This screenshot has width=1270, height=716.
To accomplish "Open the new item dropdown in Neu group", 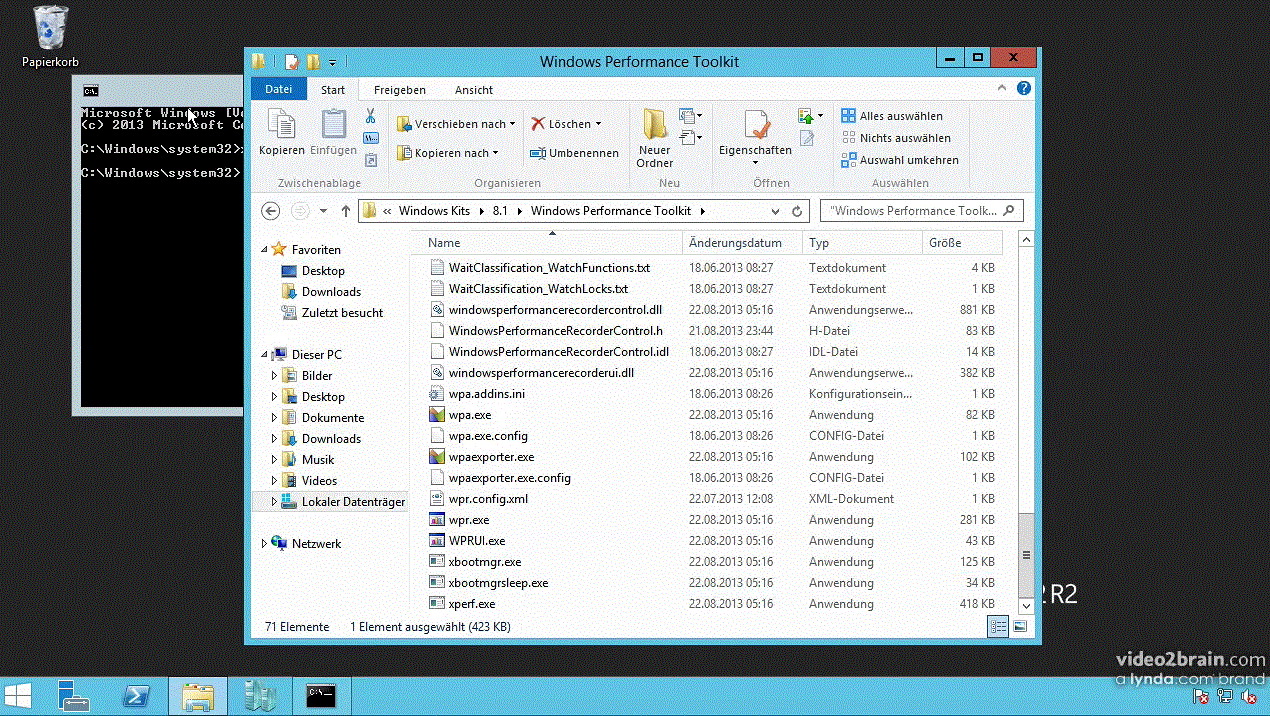I will pyautogui.click(x=691, y=116).
